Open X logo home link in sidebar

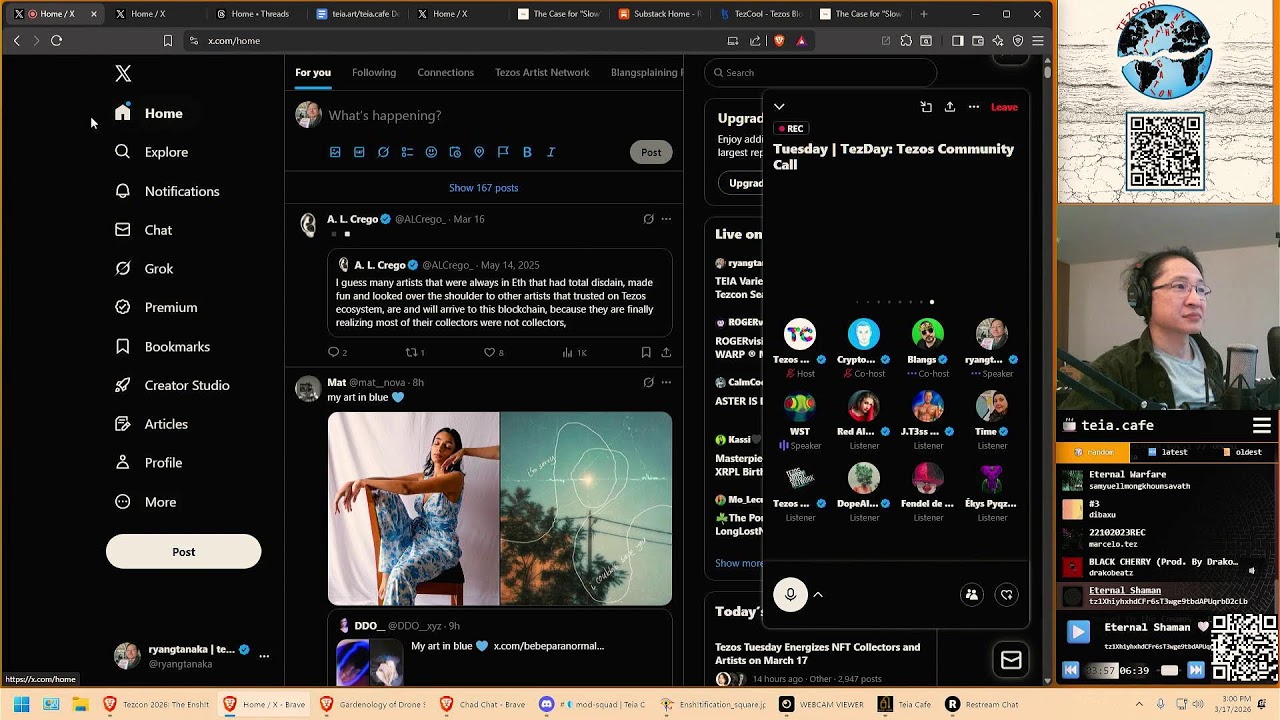point(123,73)
